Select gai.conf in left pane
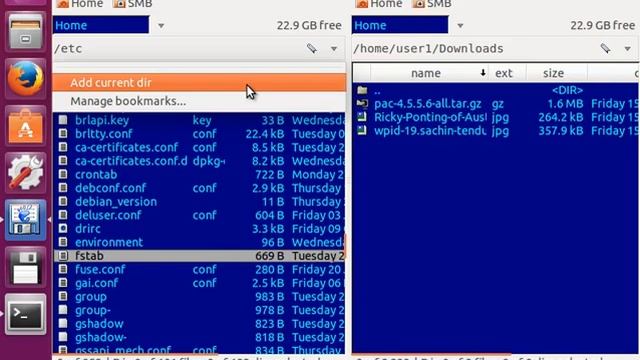Image resolution: width=640 pixels, height=360 pixels. [199, 283]
